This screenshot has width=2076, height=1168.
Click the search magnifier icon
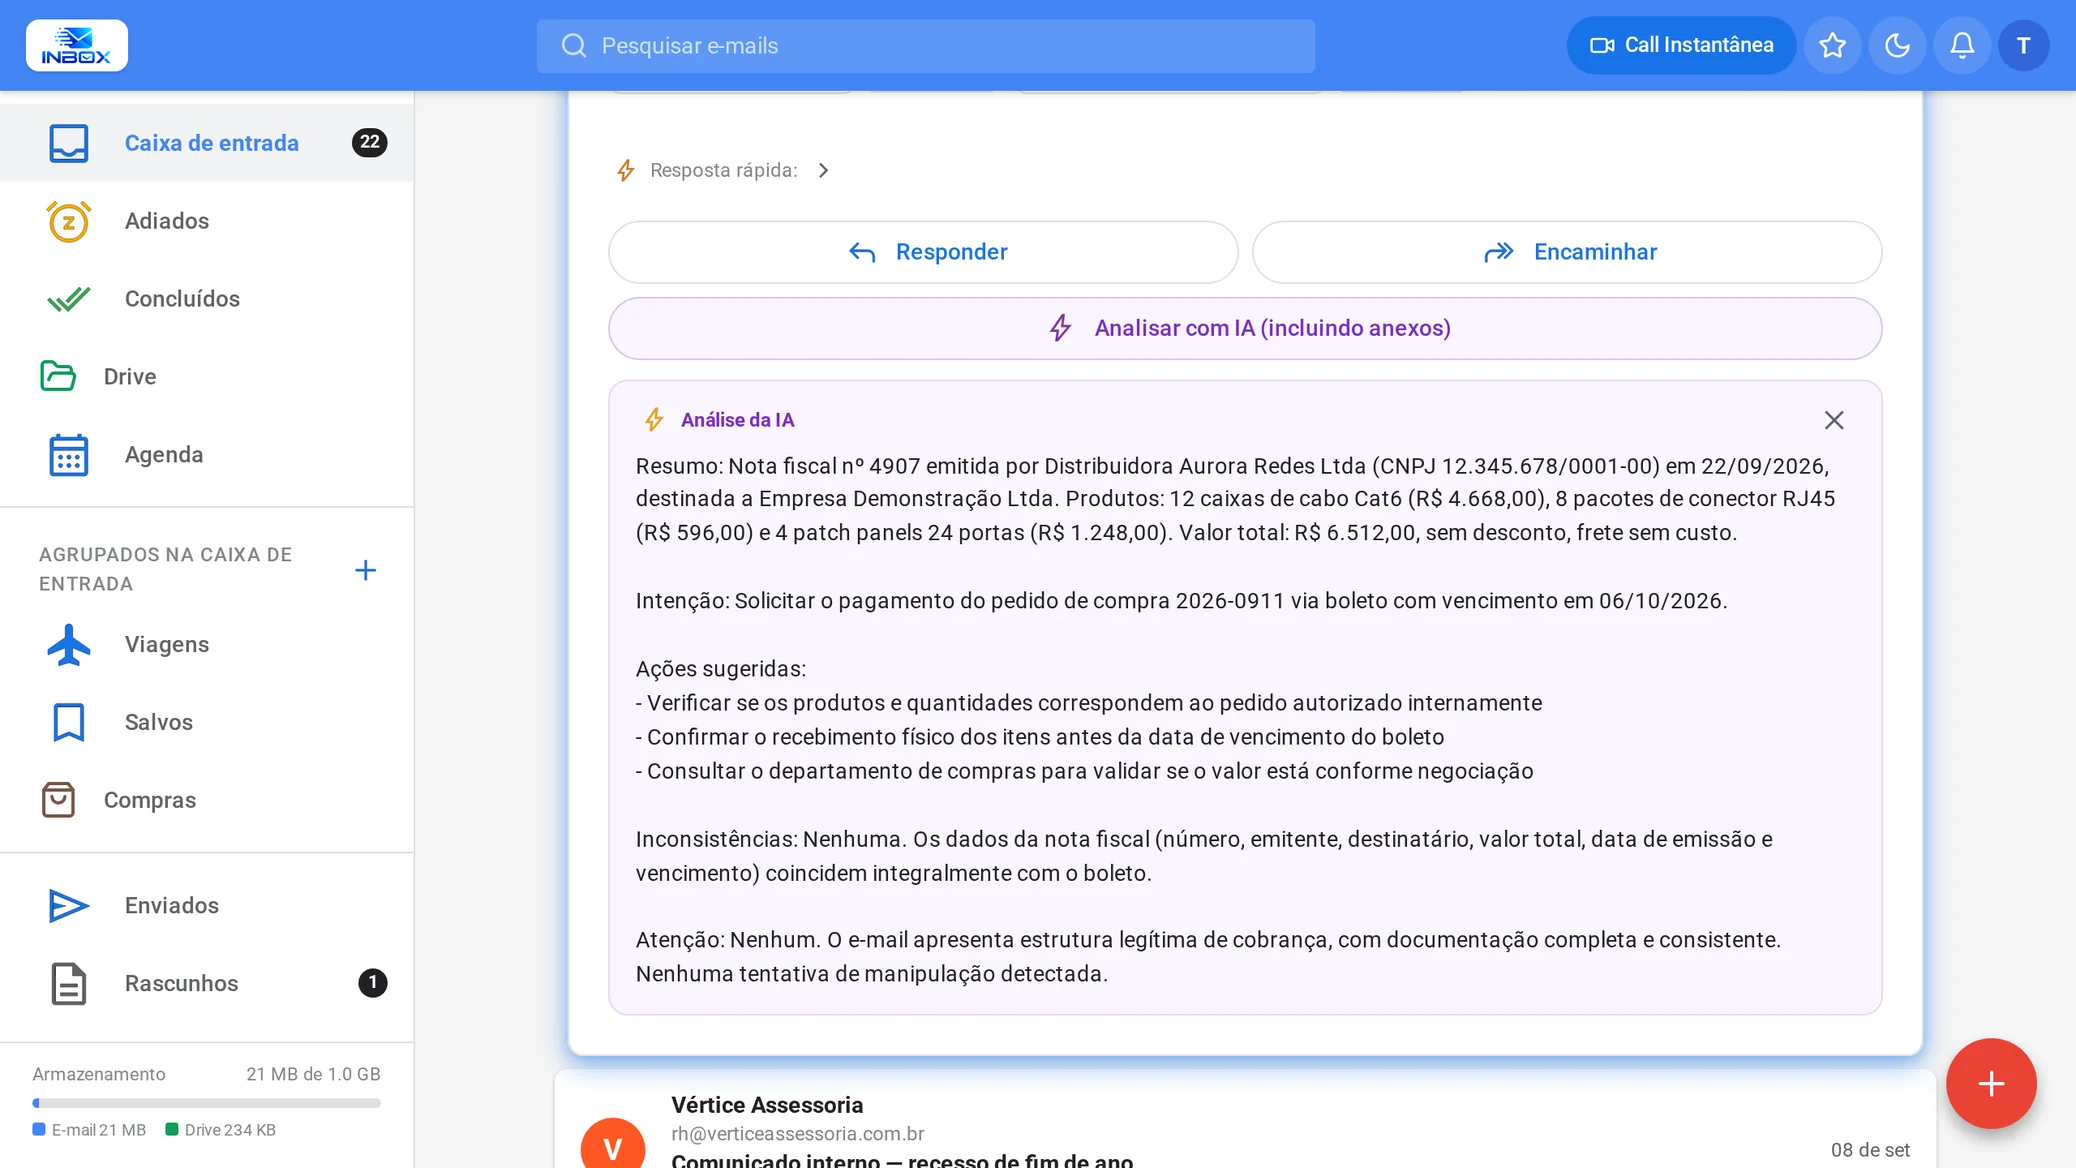point(574,46)
